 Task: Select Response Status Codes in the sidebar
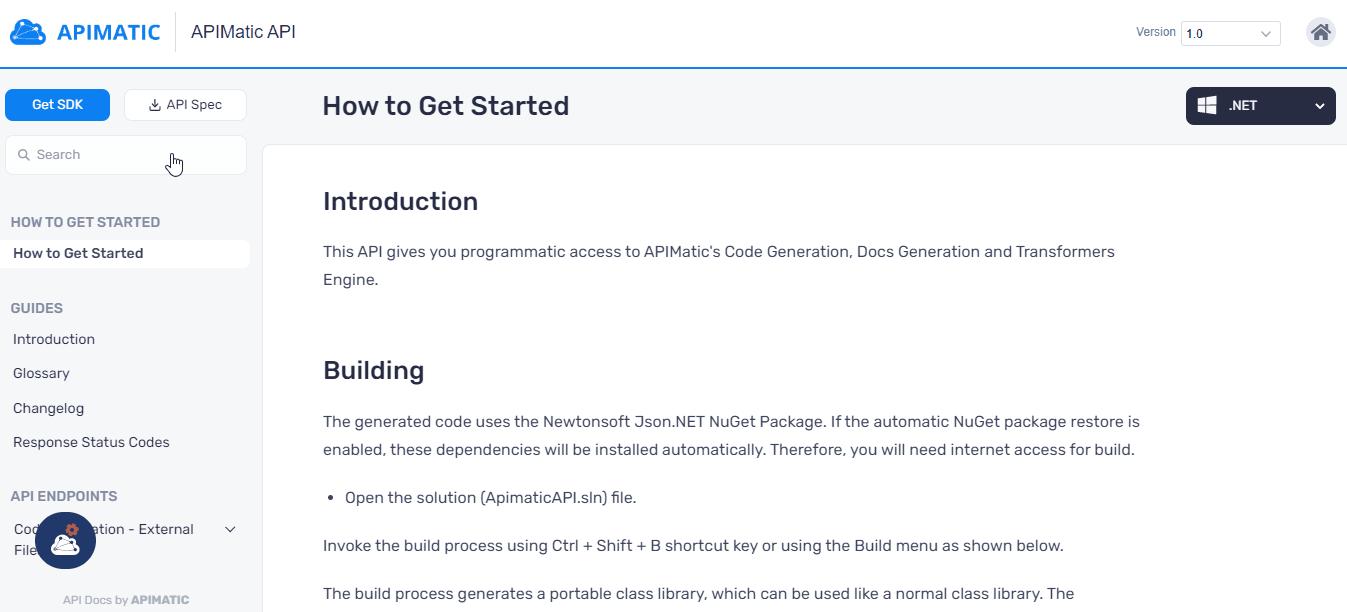91,442
